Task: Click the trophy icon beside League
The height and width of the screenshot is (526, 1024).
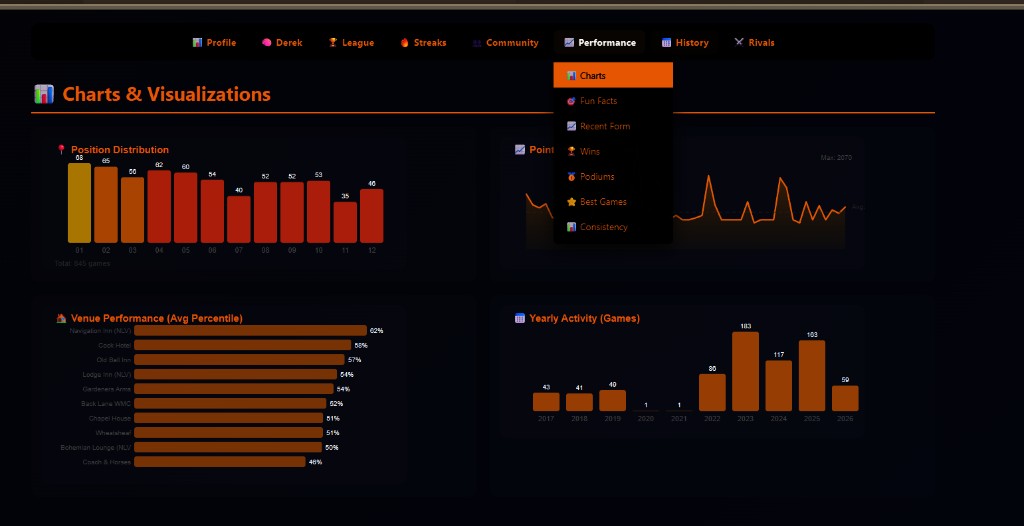Action: coord(333,42)
